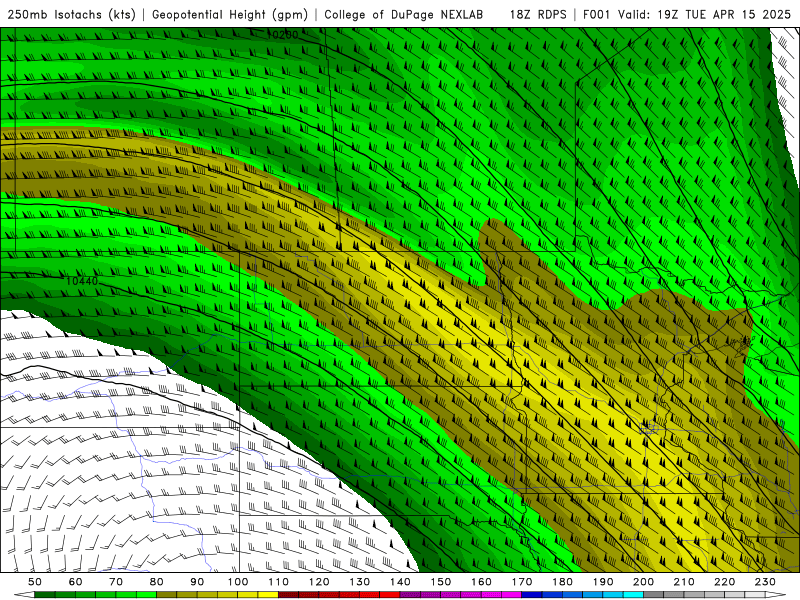Viewport: 800px width, 600px height.
Task: Click the 230 value on the color scale
Action: 765,582
